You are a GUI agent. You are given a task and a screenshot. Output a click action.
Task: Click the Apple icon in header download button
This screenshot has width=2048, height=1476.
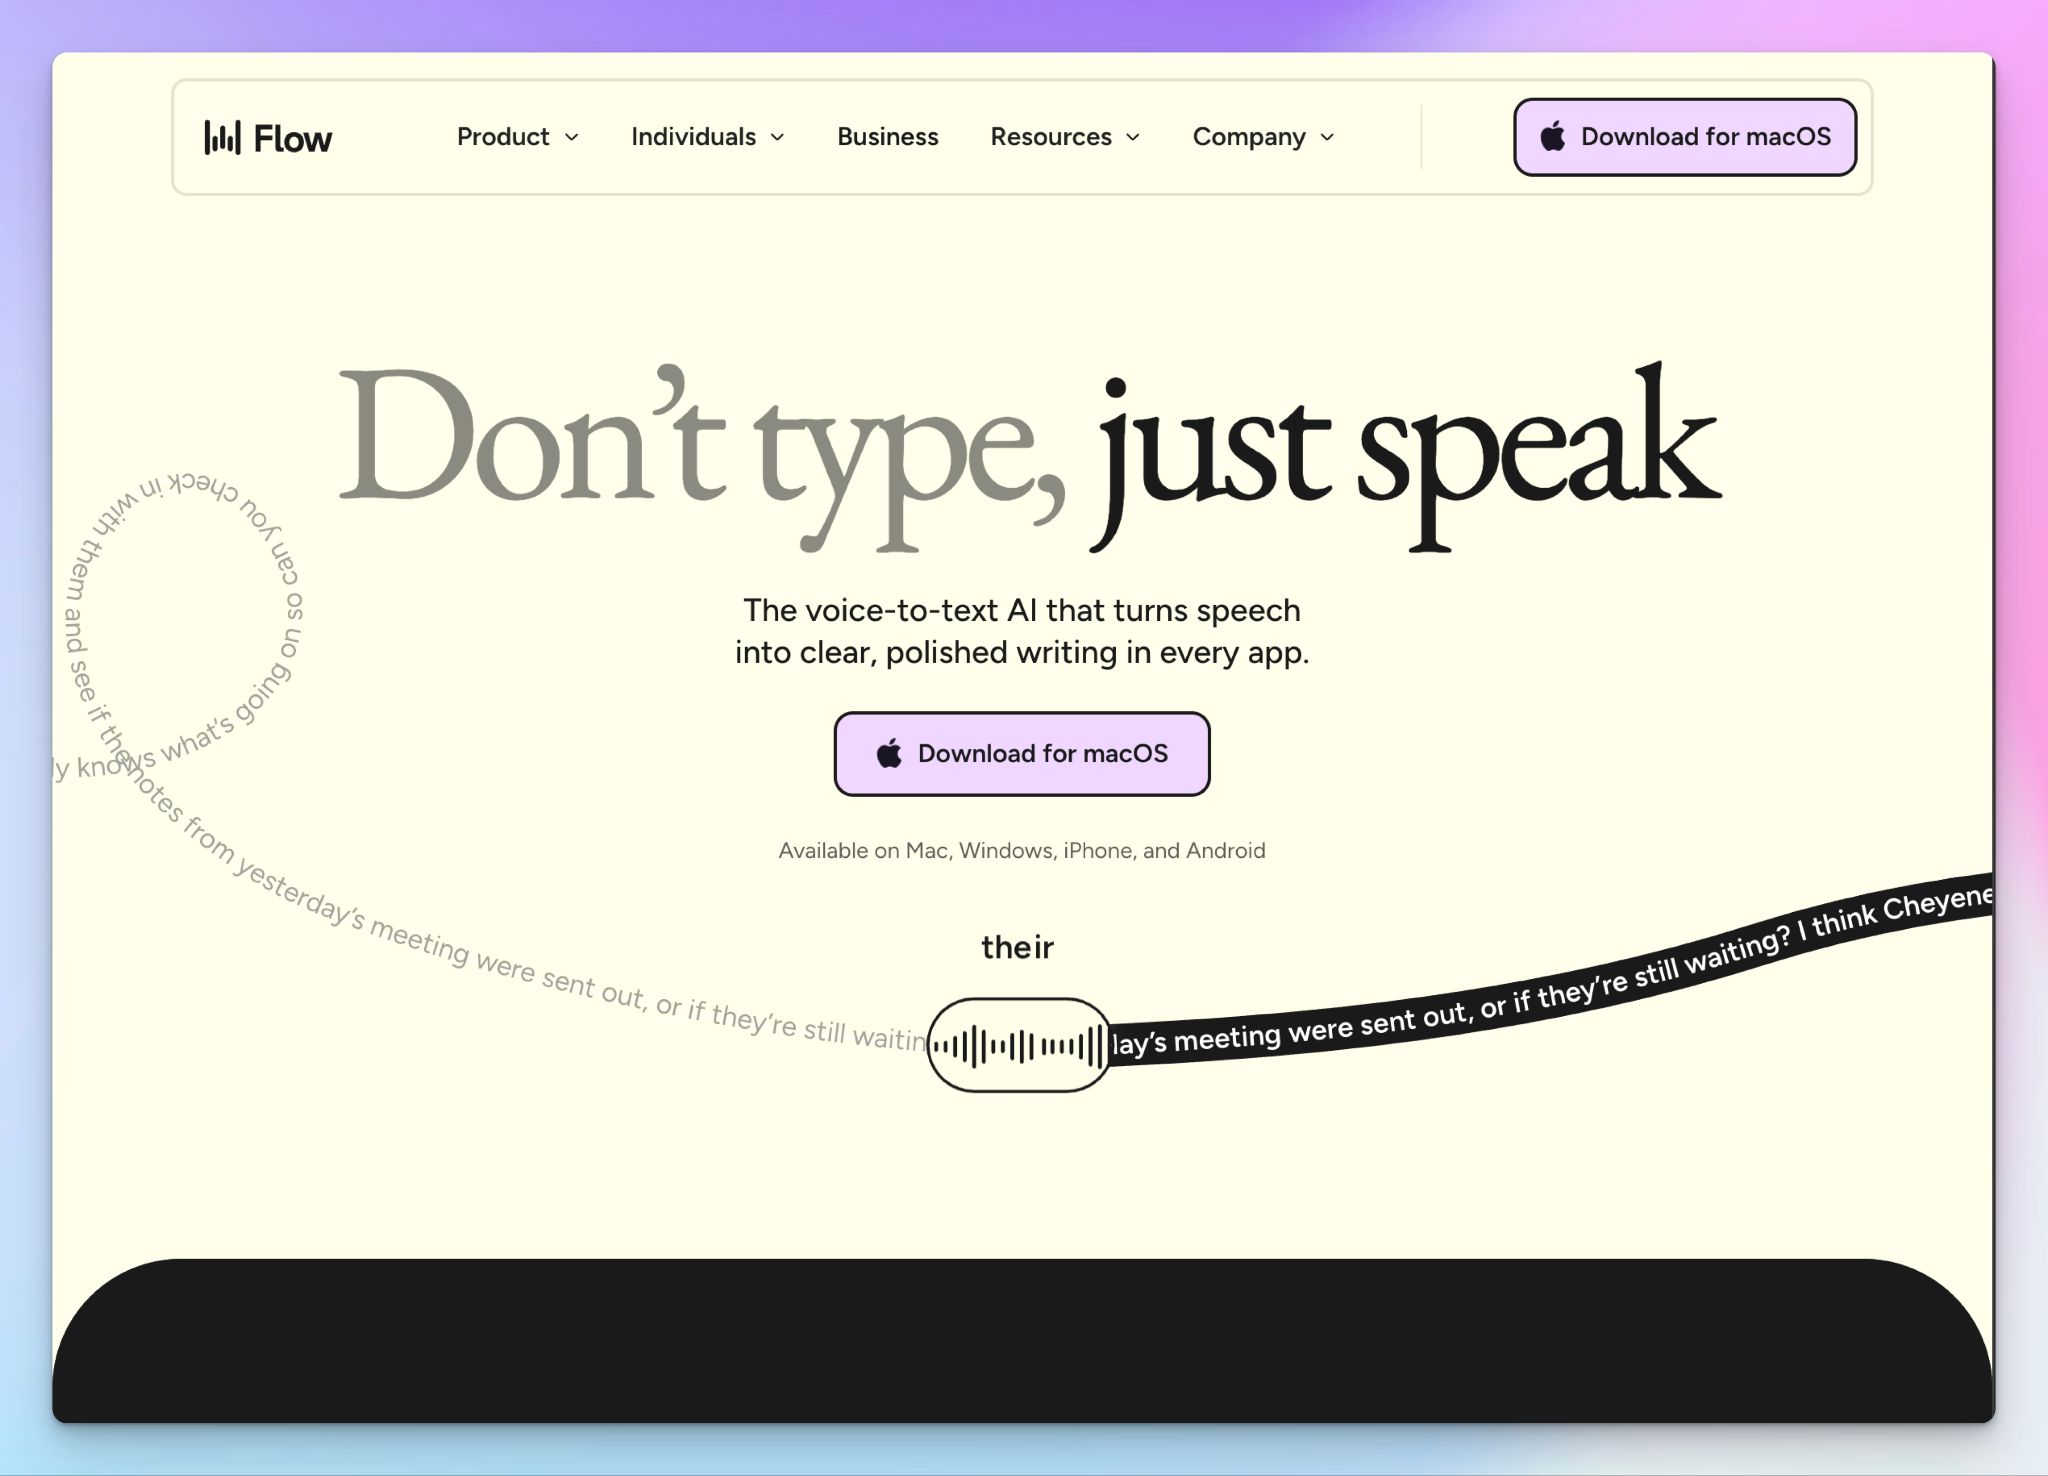click(1553, 136)
